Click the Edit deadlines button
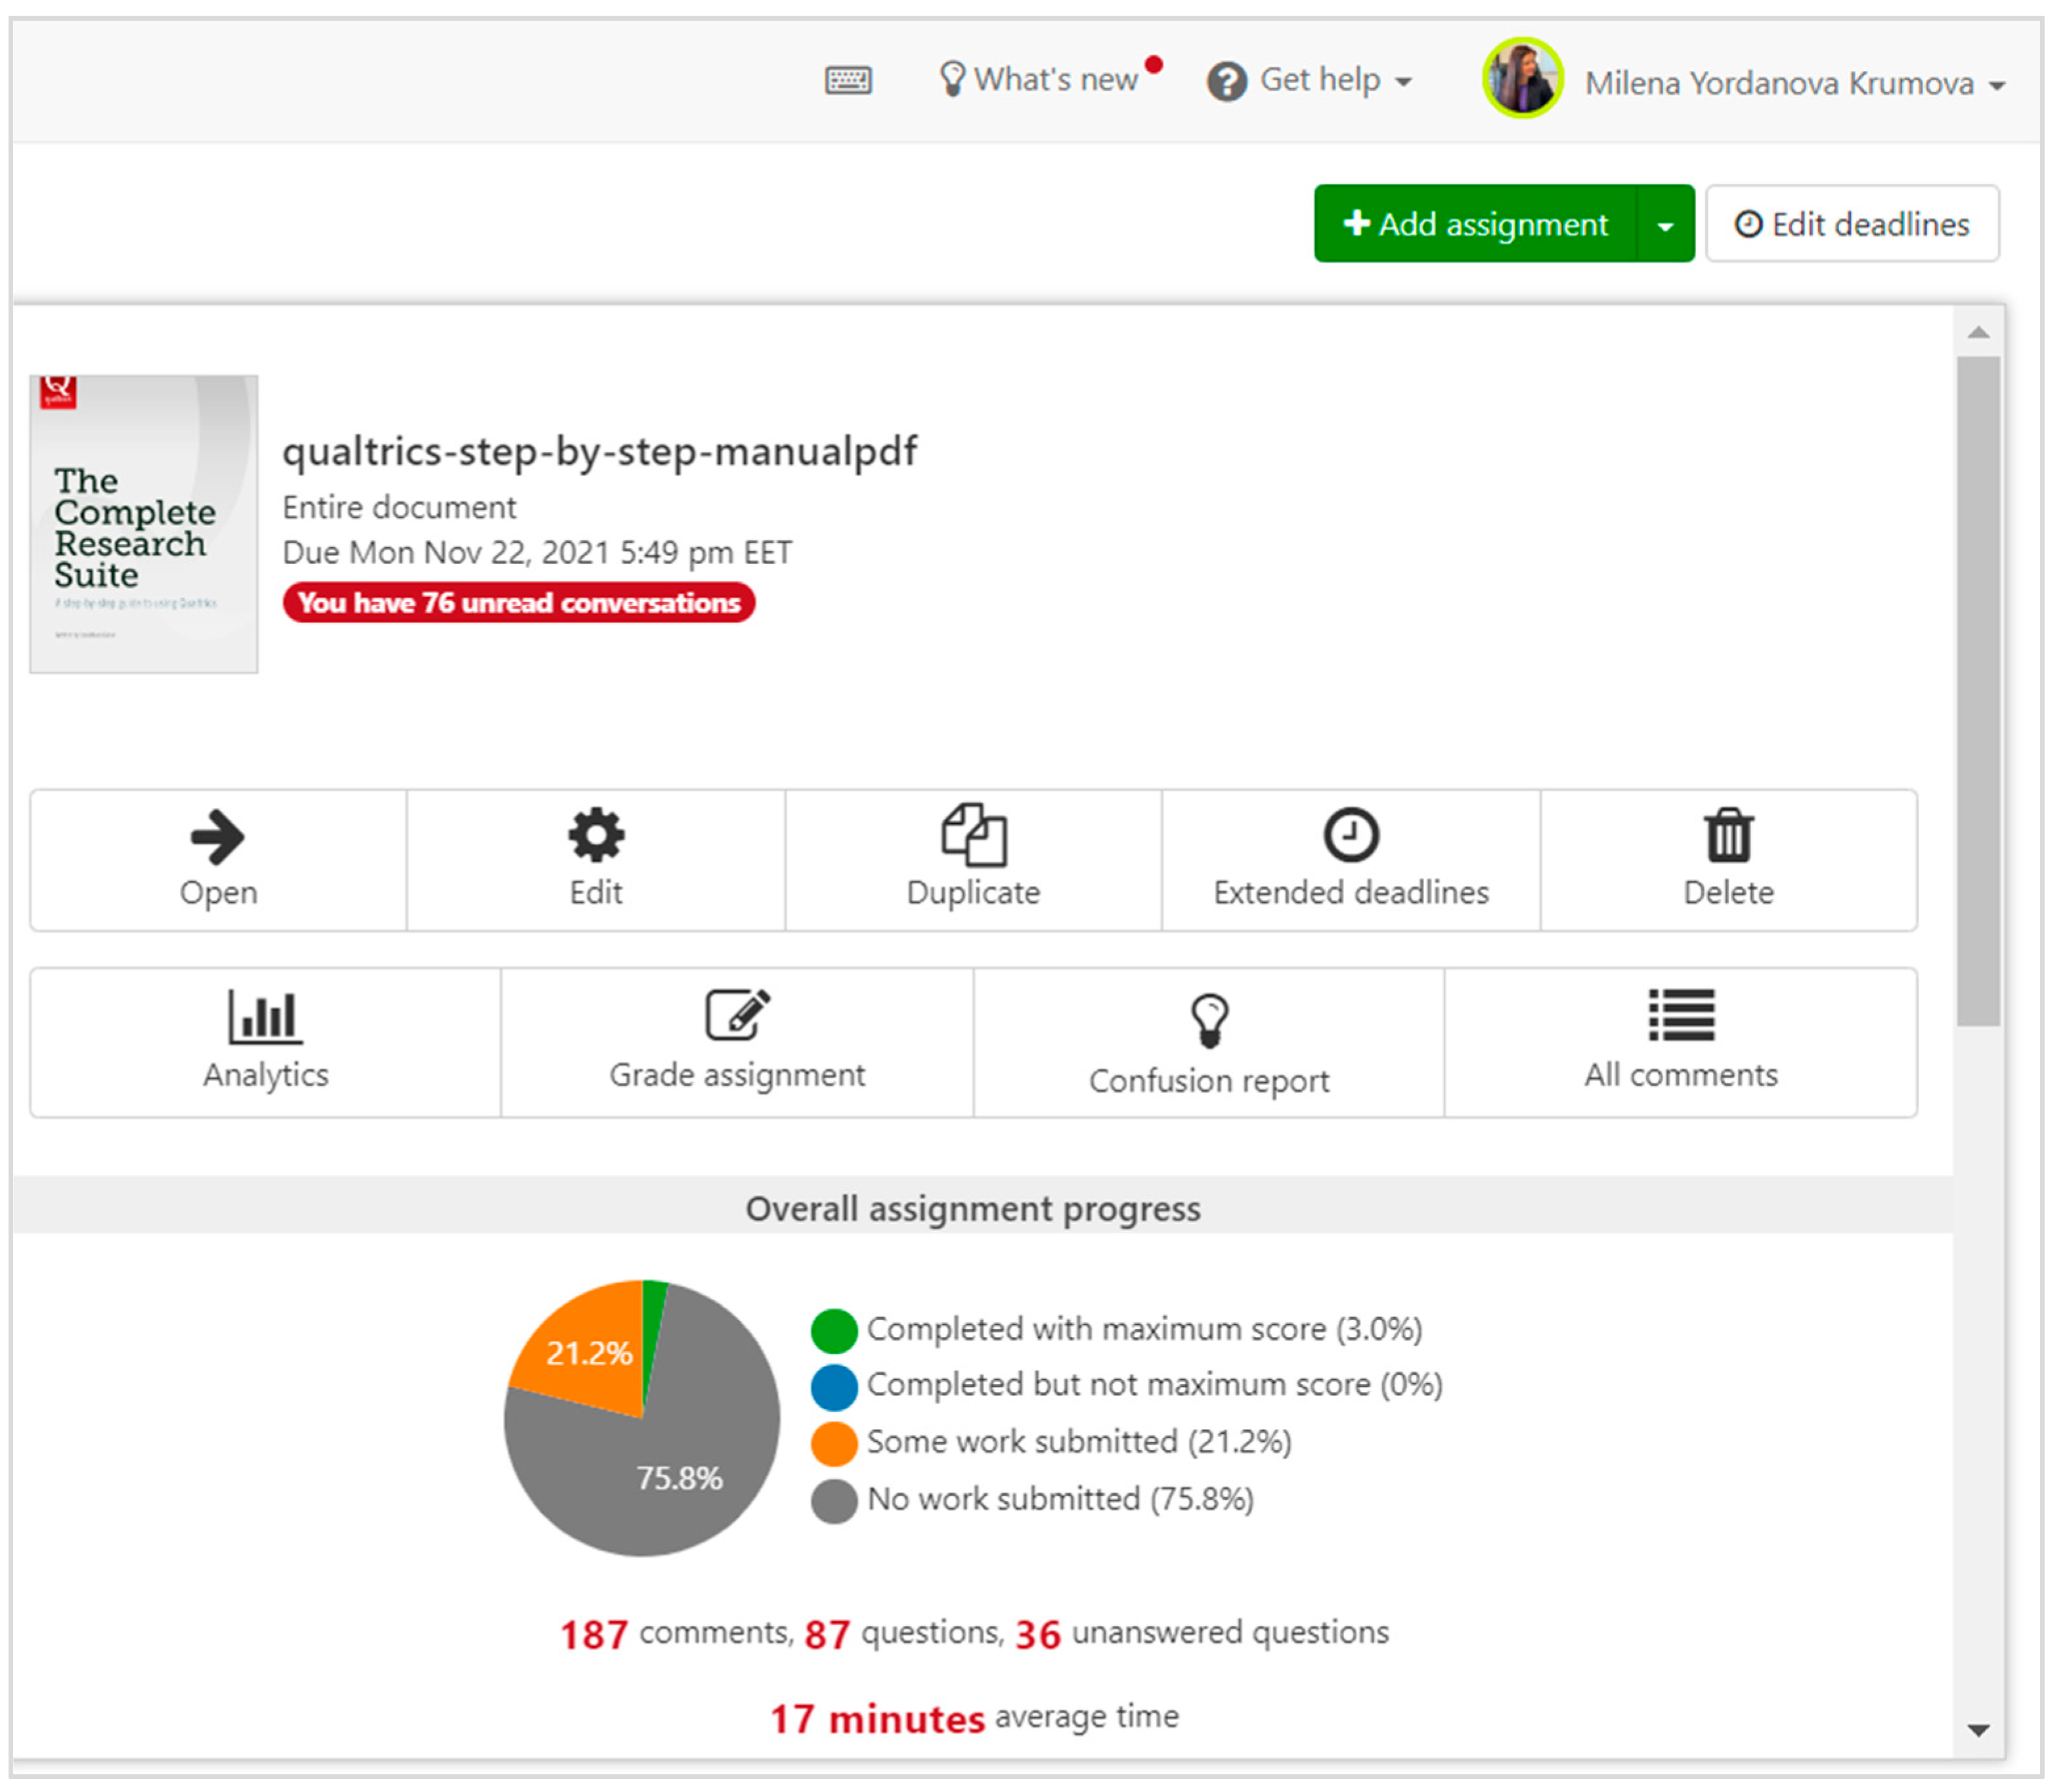This screenshot has height=1792, width=2065. coord(1852,225)
